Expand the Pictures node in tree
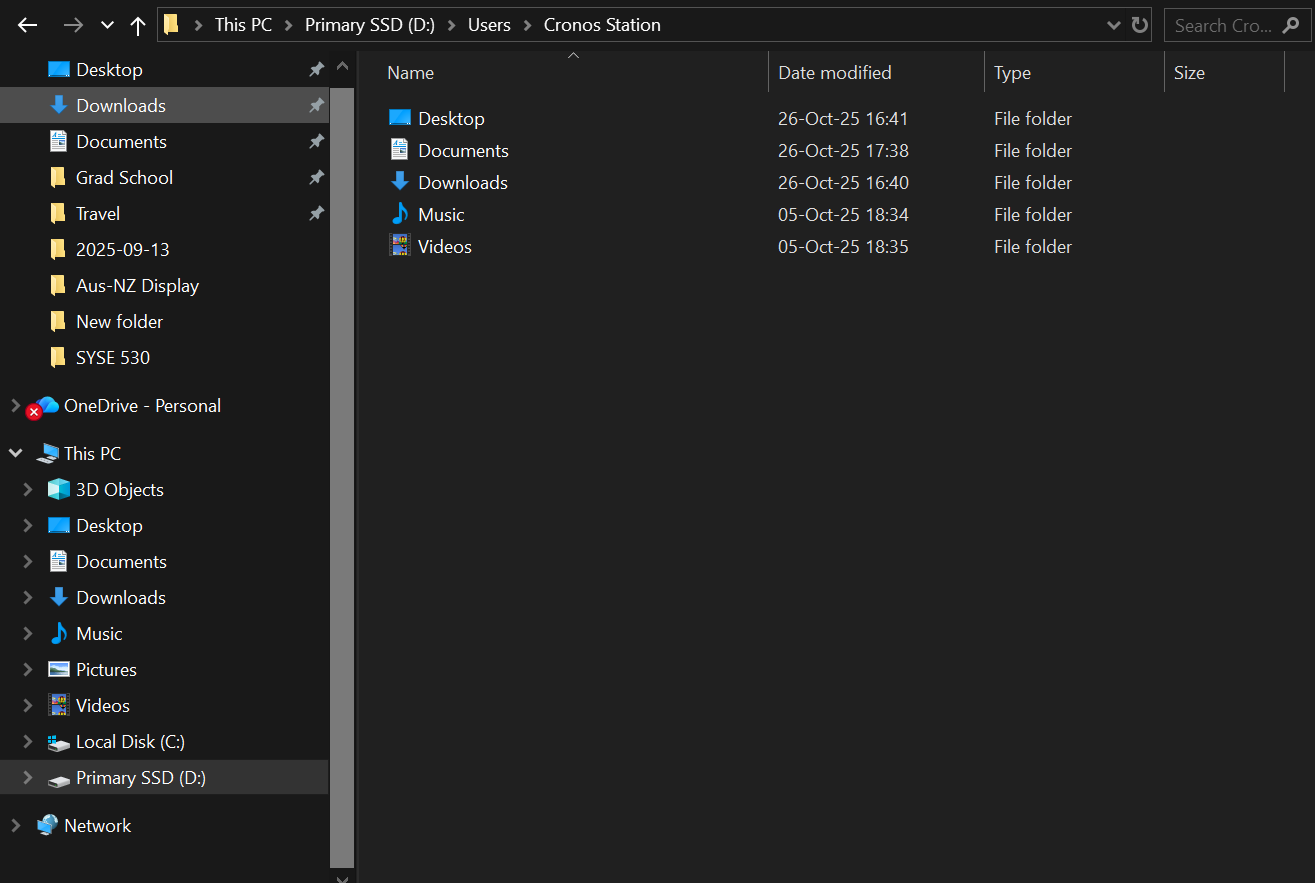 point(28,669)
